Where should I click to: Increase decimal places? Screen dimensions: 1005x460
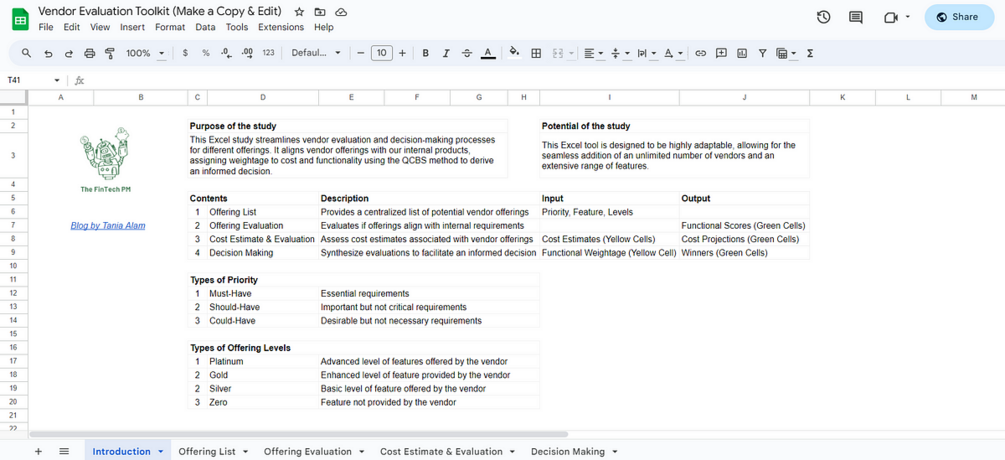pyautogui.click(x=247, y=53)
